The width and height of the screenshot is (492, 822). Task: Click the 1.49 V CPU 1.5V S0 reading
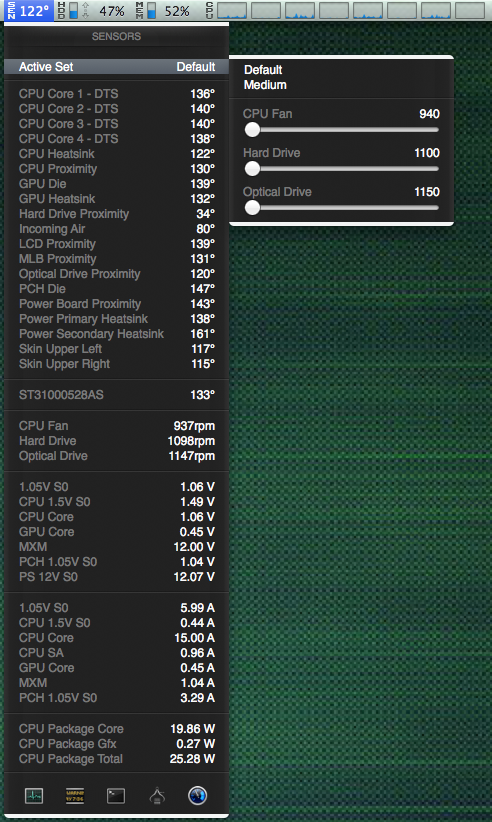(197, 502)
